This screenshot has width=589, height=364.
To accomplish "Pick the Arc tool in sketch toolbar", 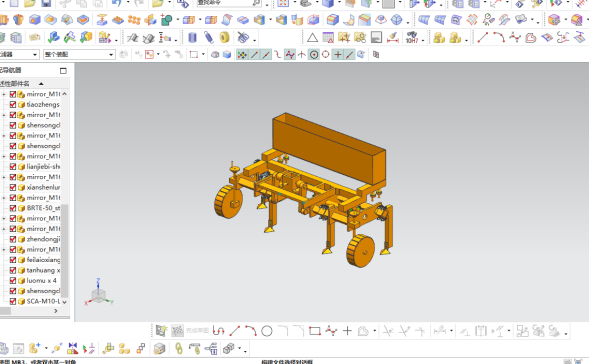I will [251, 331].
